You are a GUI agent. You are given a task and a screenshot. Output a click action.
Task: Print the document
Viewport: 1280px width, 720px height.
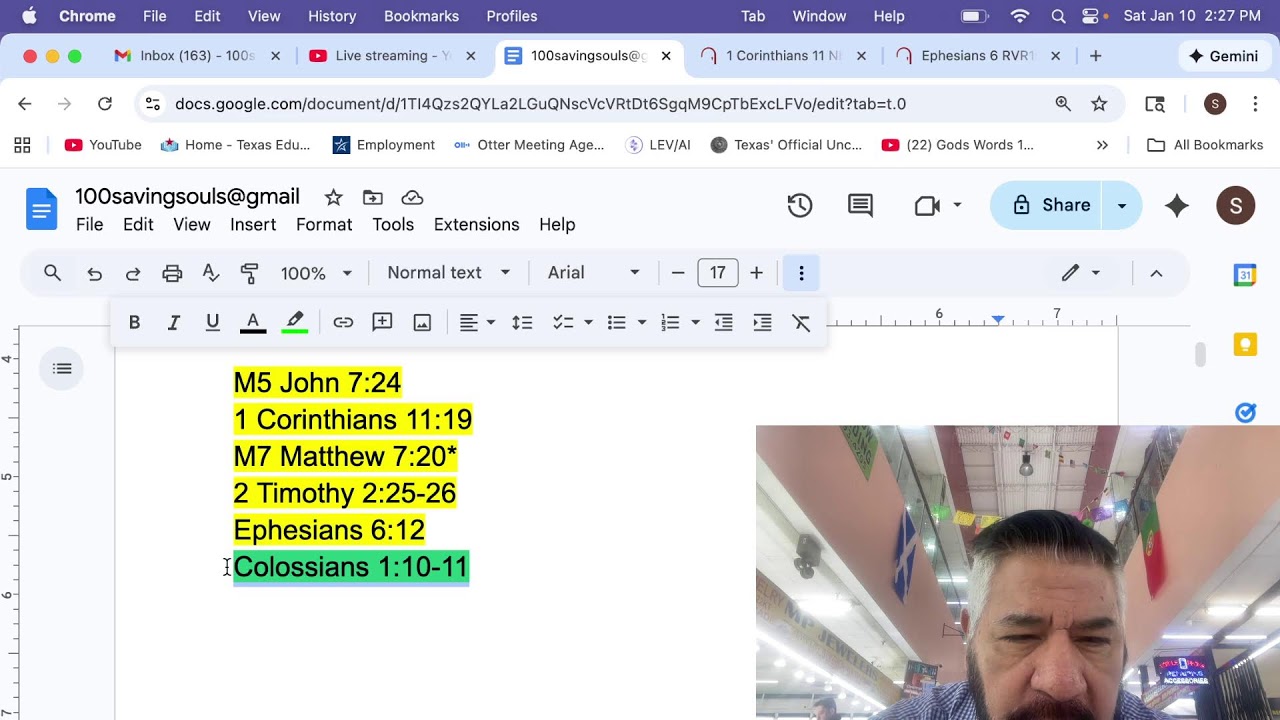point(172,273)
